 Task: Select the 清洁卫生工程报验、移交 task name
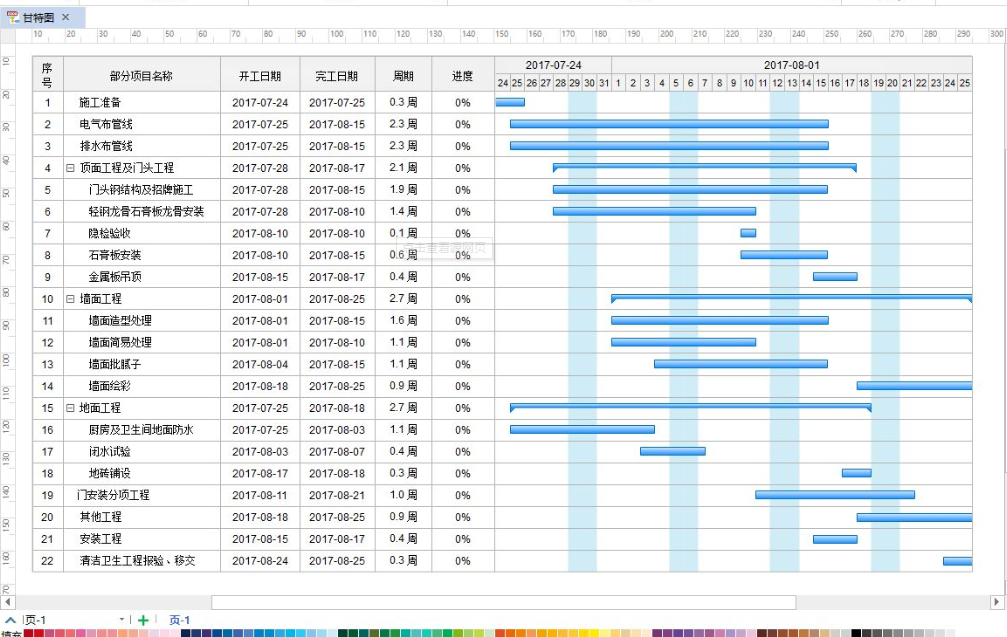[x=137, y=561]
